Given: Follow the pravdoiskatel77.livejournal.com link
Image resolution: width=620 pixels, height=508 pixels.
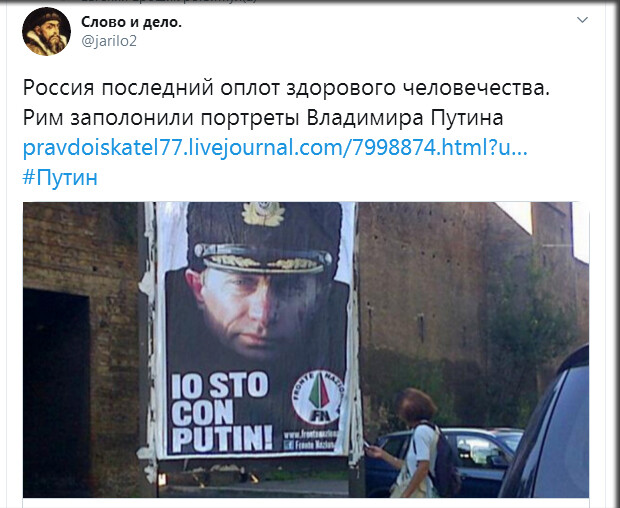Looking at the screenshot, I should point(275,147).
